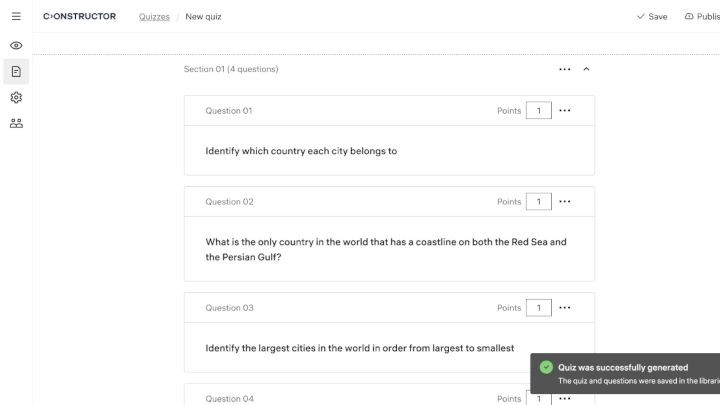The image size is (720, 405).
Task: Publish the quiz
Action: [702, 17]
